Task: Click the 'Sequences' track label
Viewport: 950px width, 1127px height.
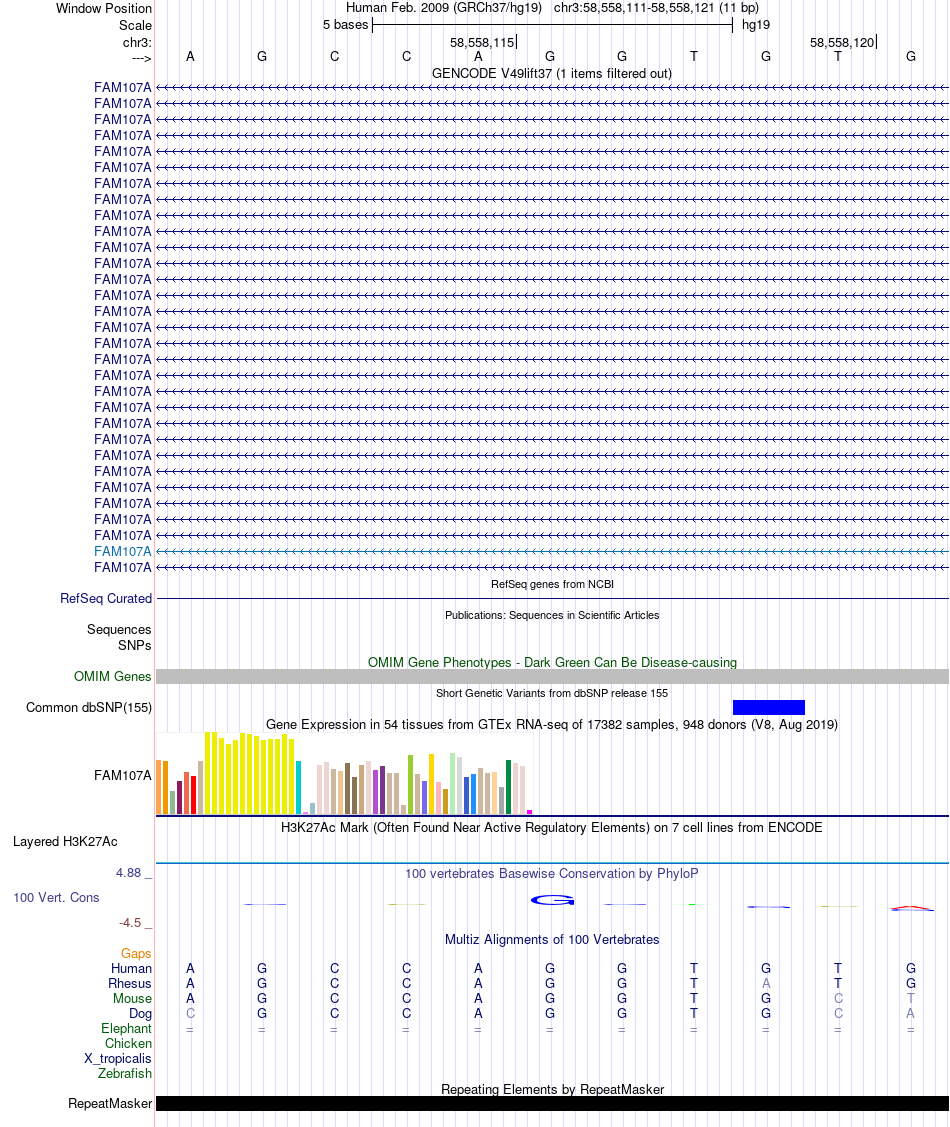Action: (119, 629)
